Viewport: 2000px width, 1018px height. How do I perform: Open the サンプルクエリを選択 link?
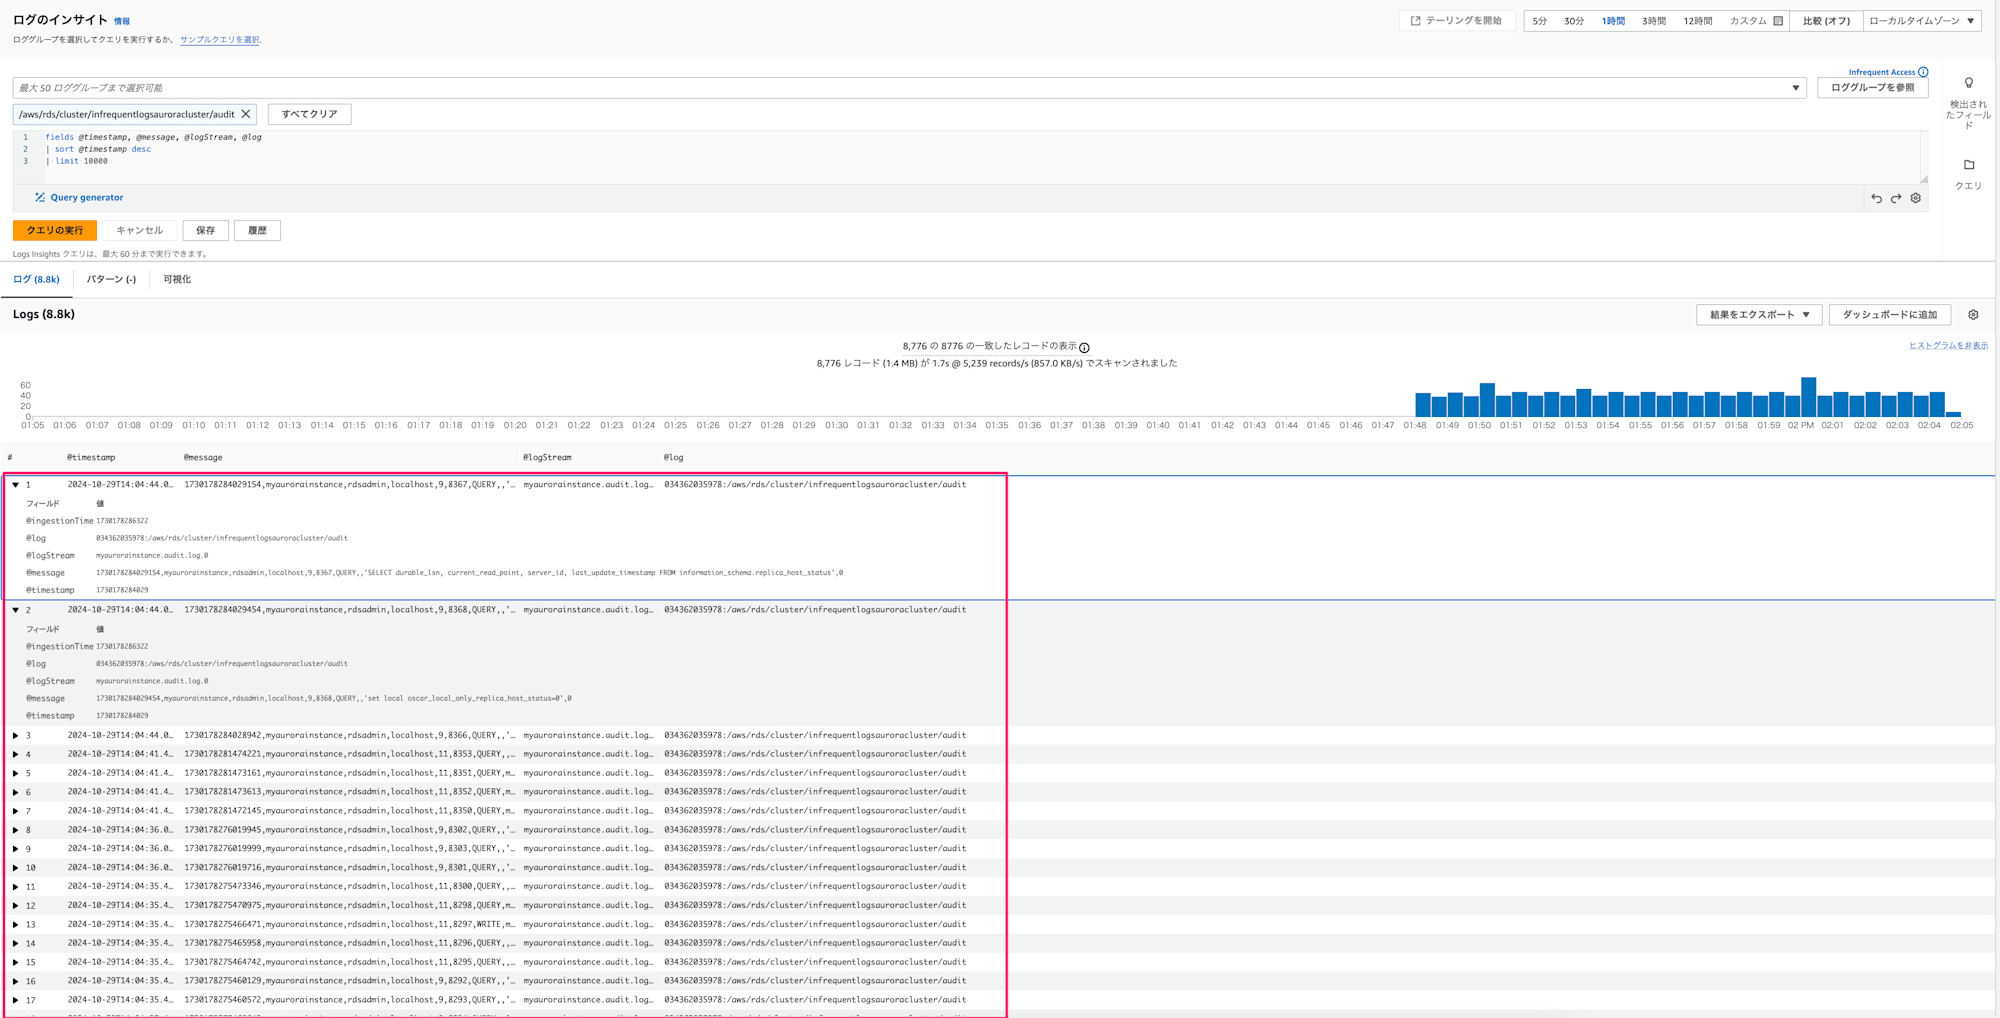(x=220, y=40)
